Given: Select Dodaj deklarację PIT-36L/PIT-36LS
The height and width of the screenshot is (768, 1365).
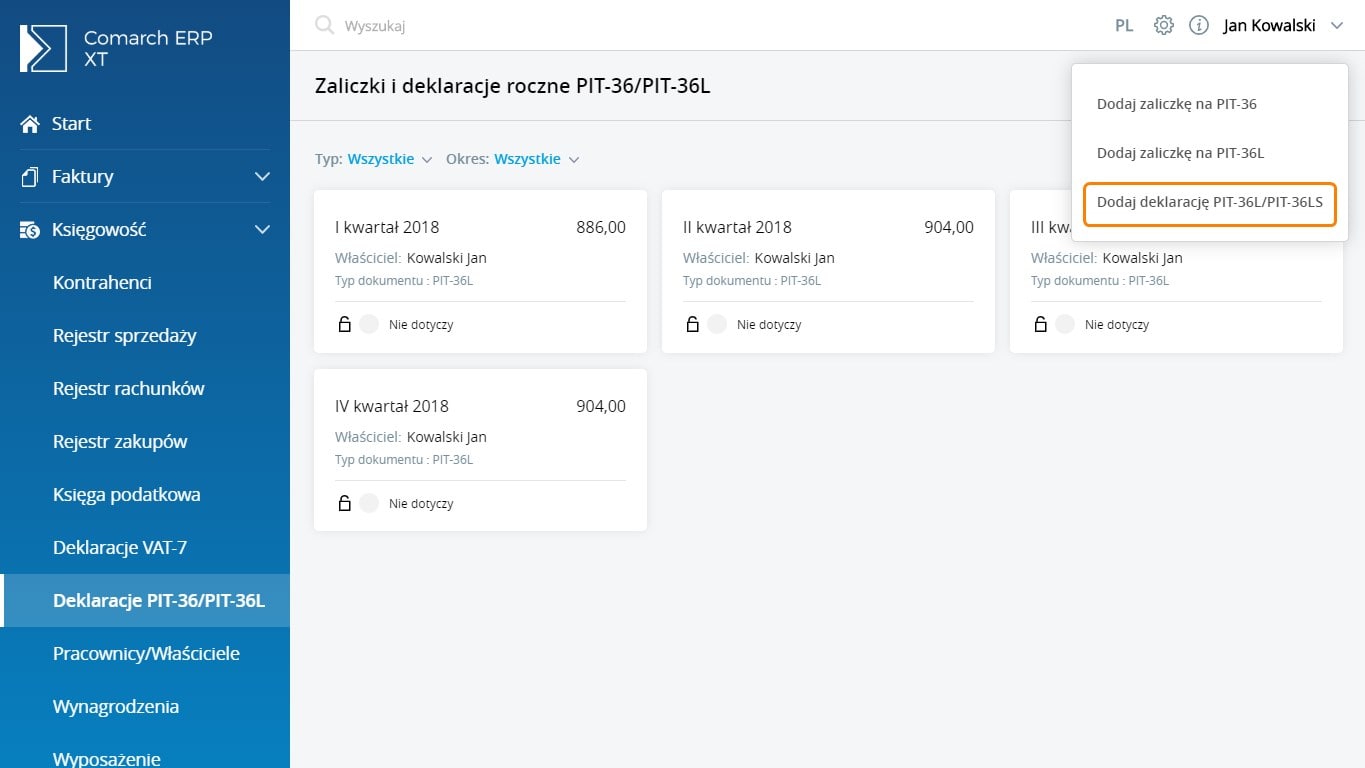Looking at the screenshot, I should click(x=1209, y=202).
